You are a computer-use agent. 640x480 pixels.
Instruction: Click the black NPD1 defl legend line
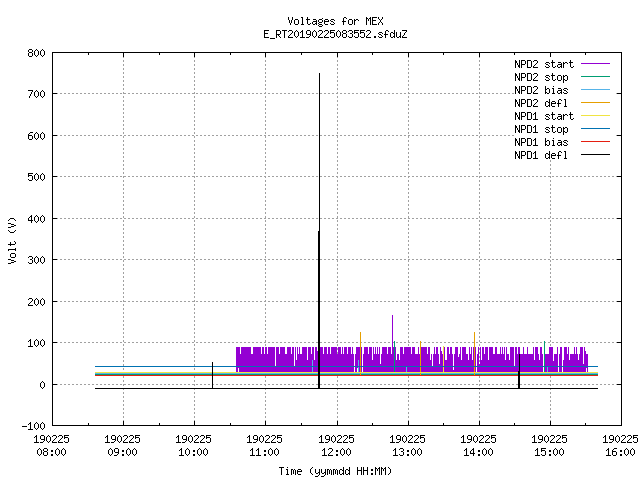click(595, 155)
